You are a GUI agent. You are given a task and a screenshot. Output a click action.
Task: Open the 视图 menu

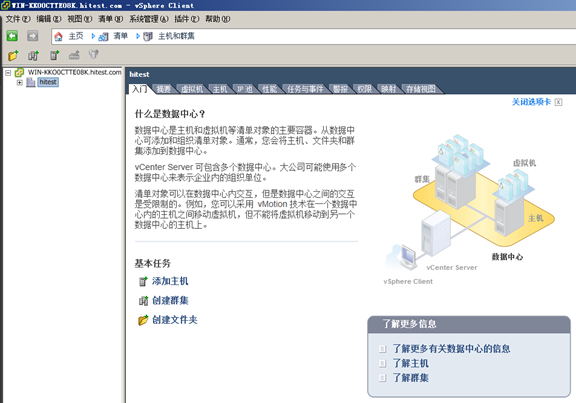coord(79,19)
